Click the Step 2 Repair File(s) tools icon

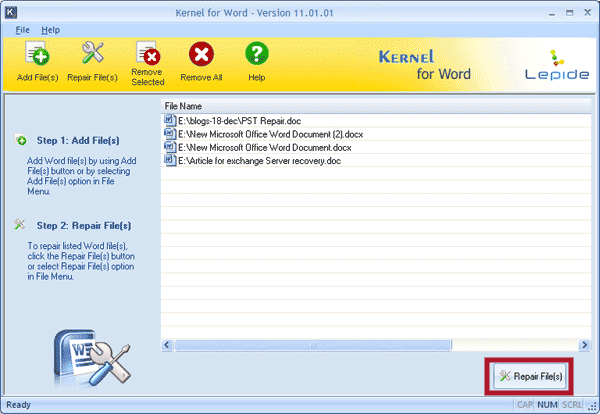click(x=22, y=225)
